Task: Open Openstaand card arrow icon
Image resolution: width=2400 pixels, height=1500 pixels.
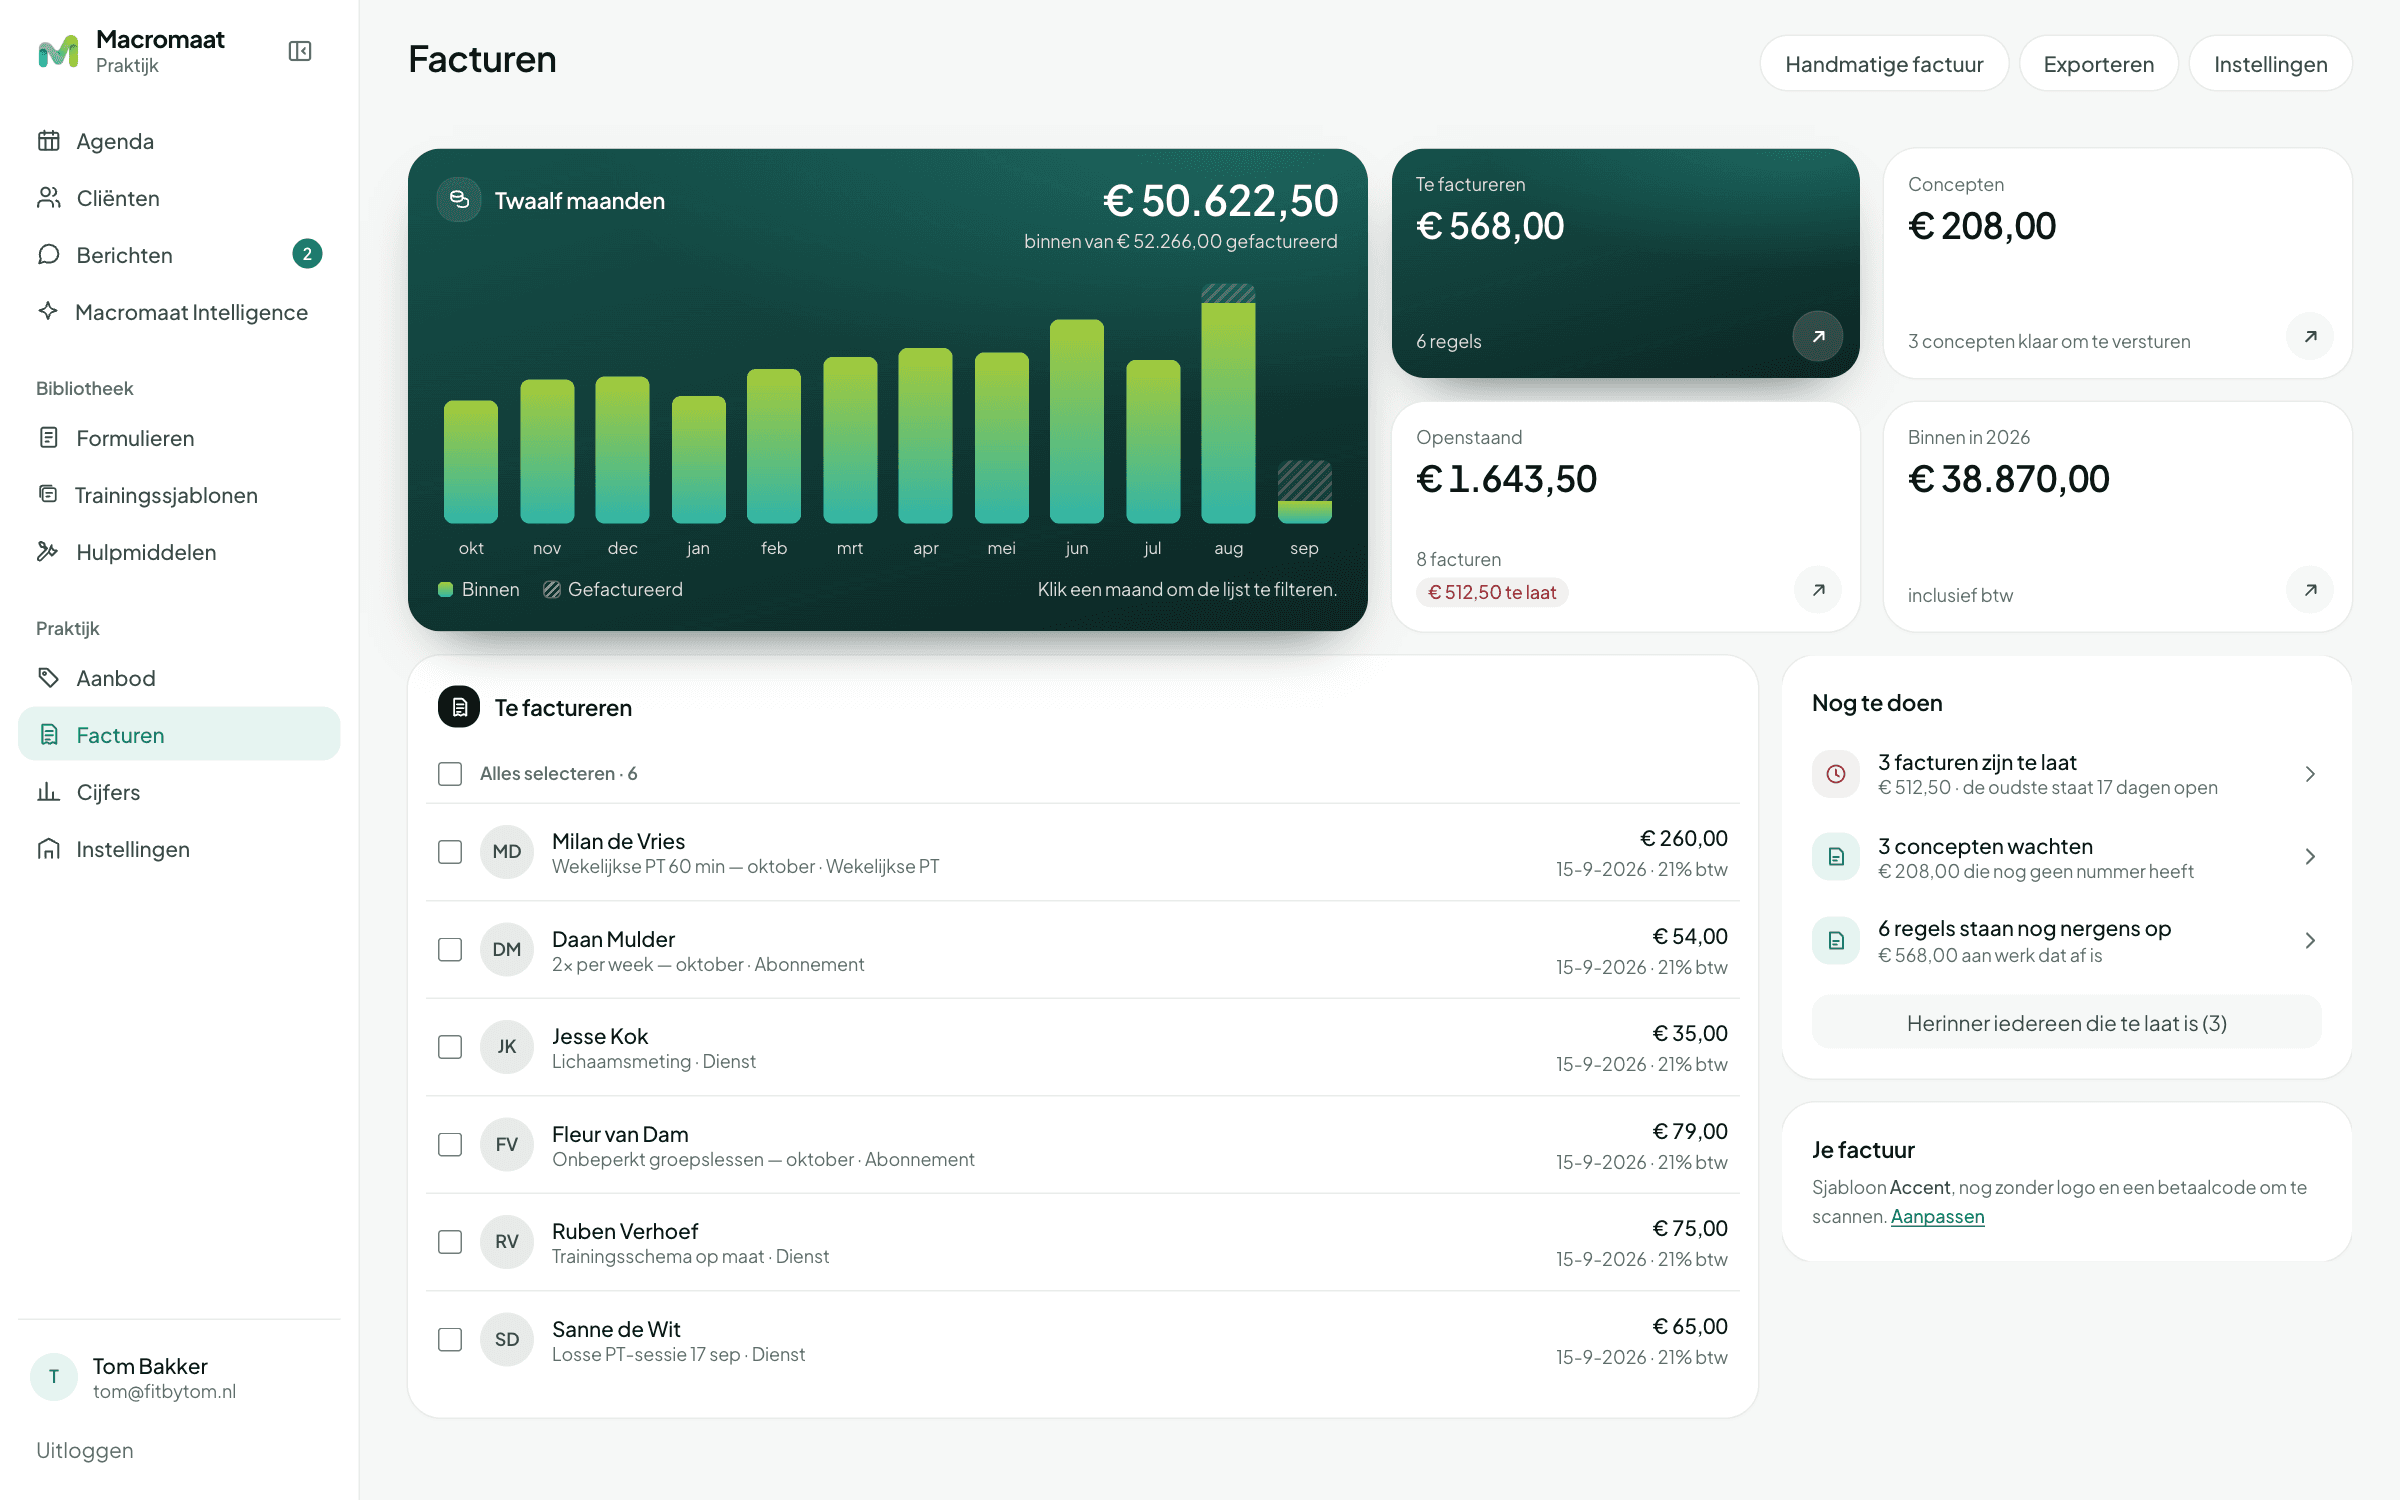Action: tap(1818, 589)
